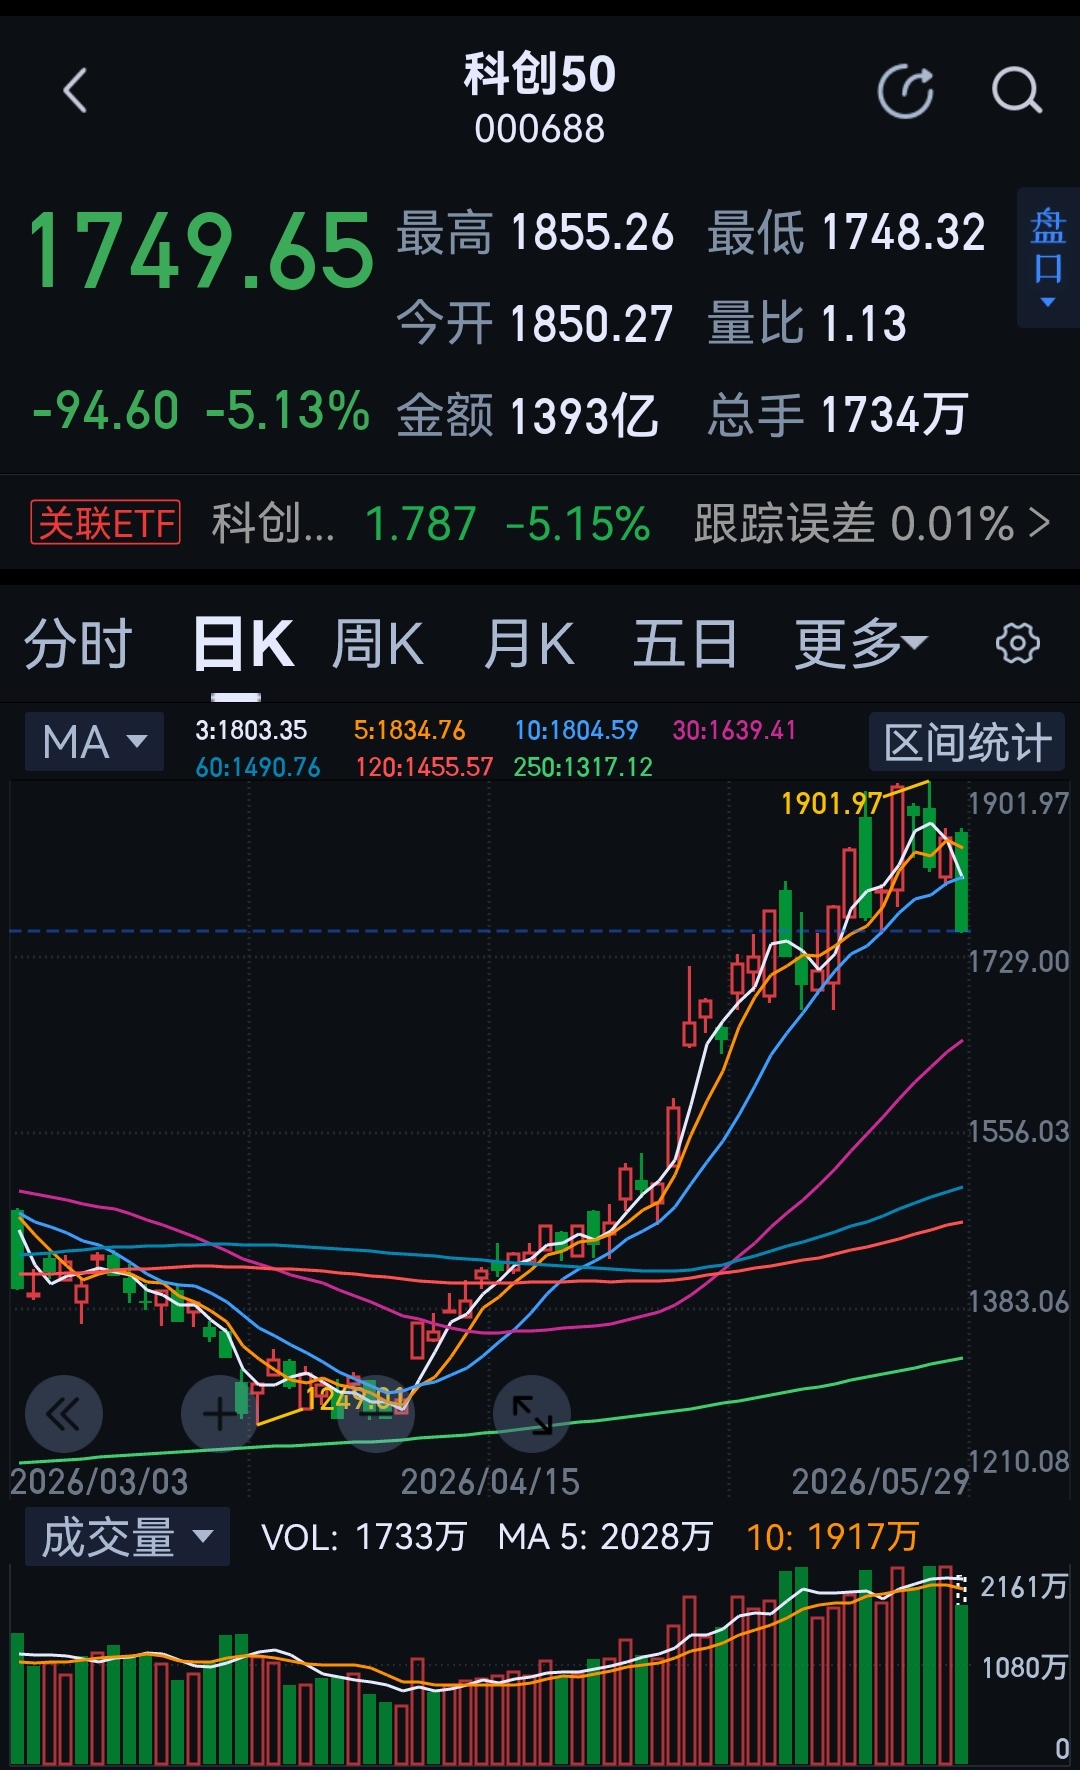The height and width of the screenshot is (1770, 1080).
Task: Refresh the quote data
Action: [x=906, y=91]
